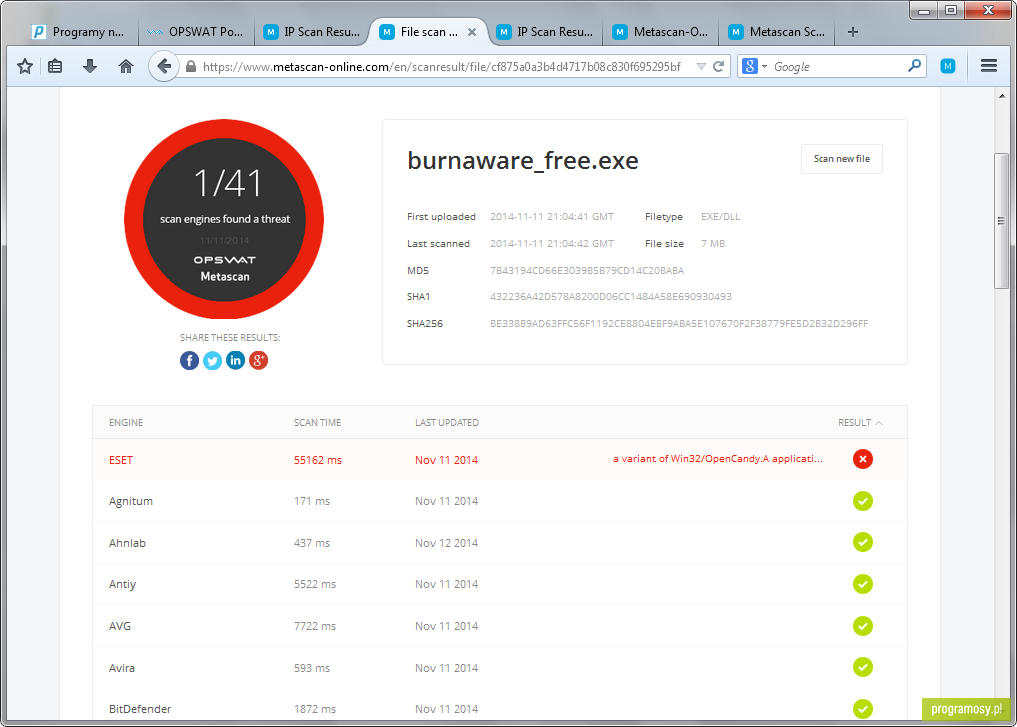Open a new tab with plus button

click(853, 32)
